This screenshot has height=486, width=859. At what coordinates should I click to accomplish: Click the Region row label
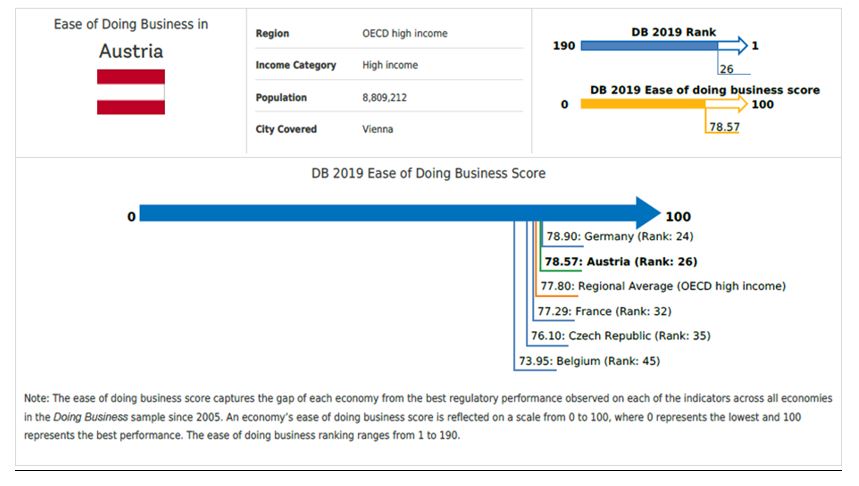coord(273,33)
